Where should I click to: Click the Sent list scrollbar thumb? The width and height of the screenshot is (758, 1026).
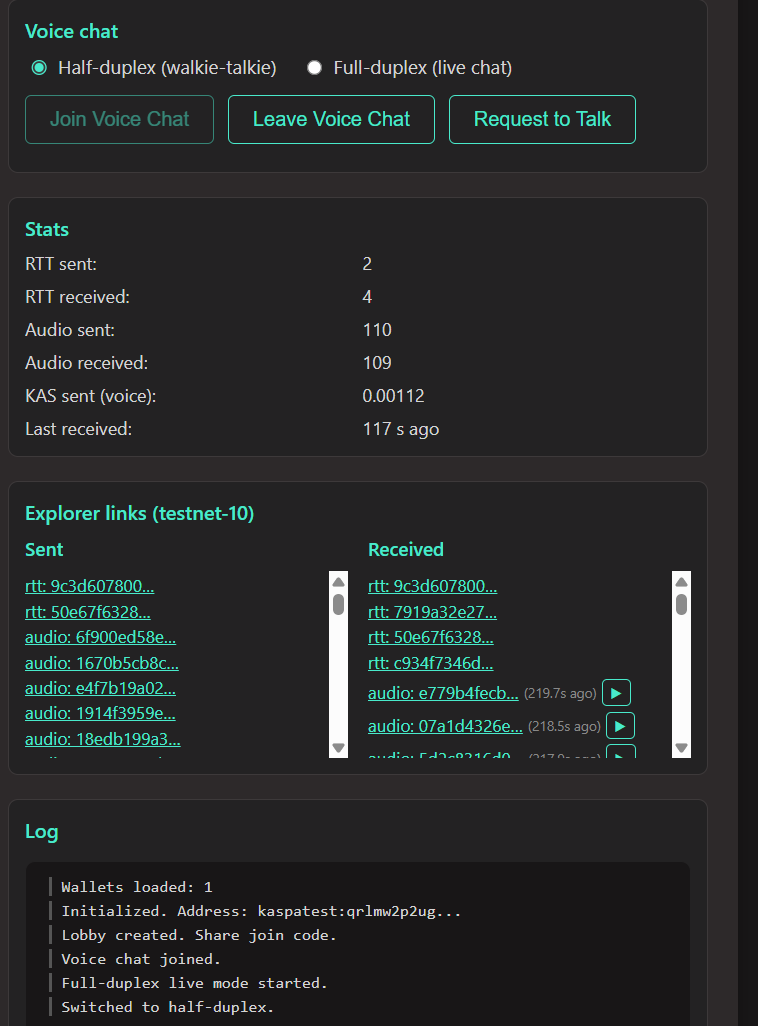pyautogui.click(x=338, y=605)
